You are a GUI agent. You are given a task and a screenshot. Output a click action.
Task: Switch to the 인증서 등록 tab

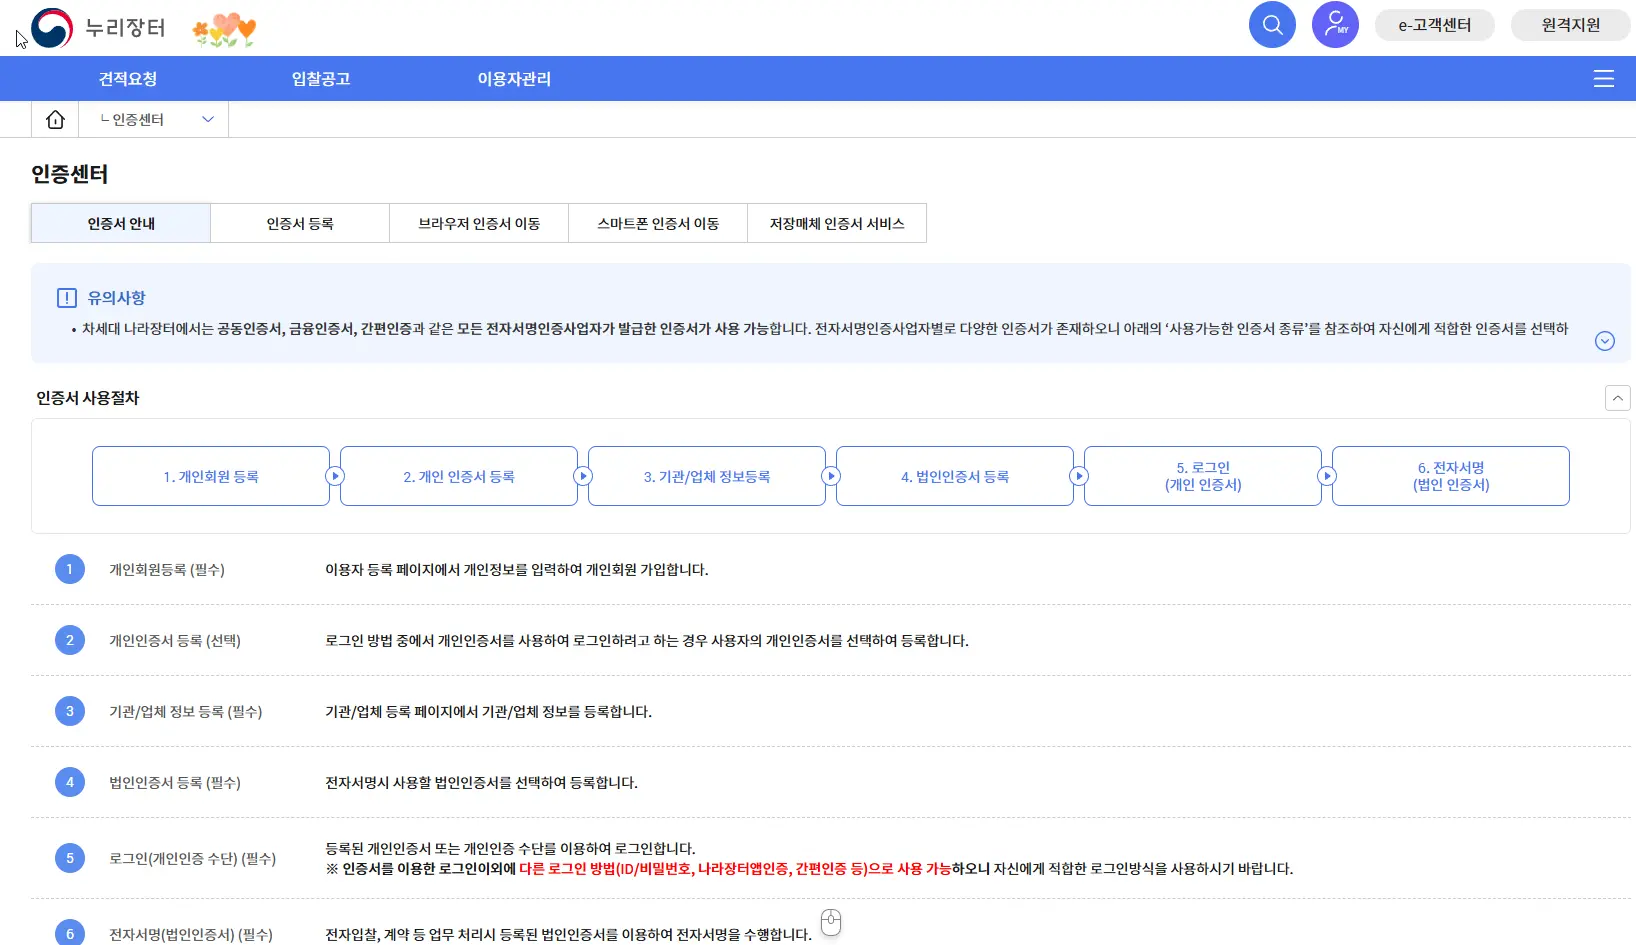(299, 222)
